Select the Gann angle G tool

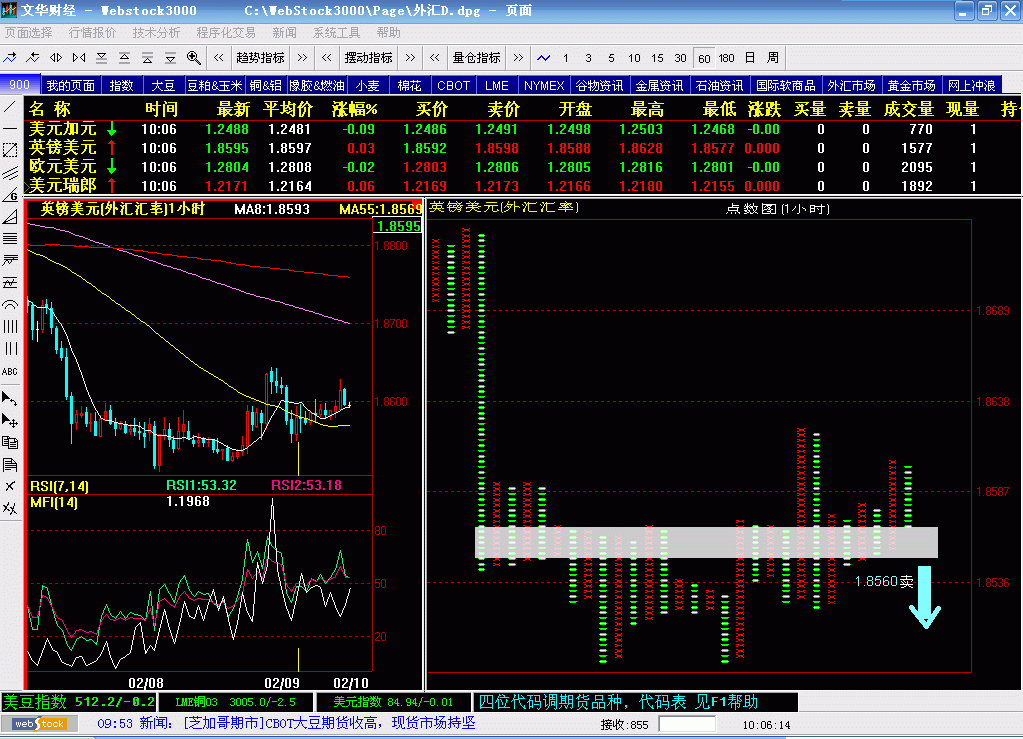coord(10,194)
